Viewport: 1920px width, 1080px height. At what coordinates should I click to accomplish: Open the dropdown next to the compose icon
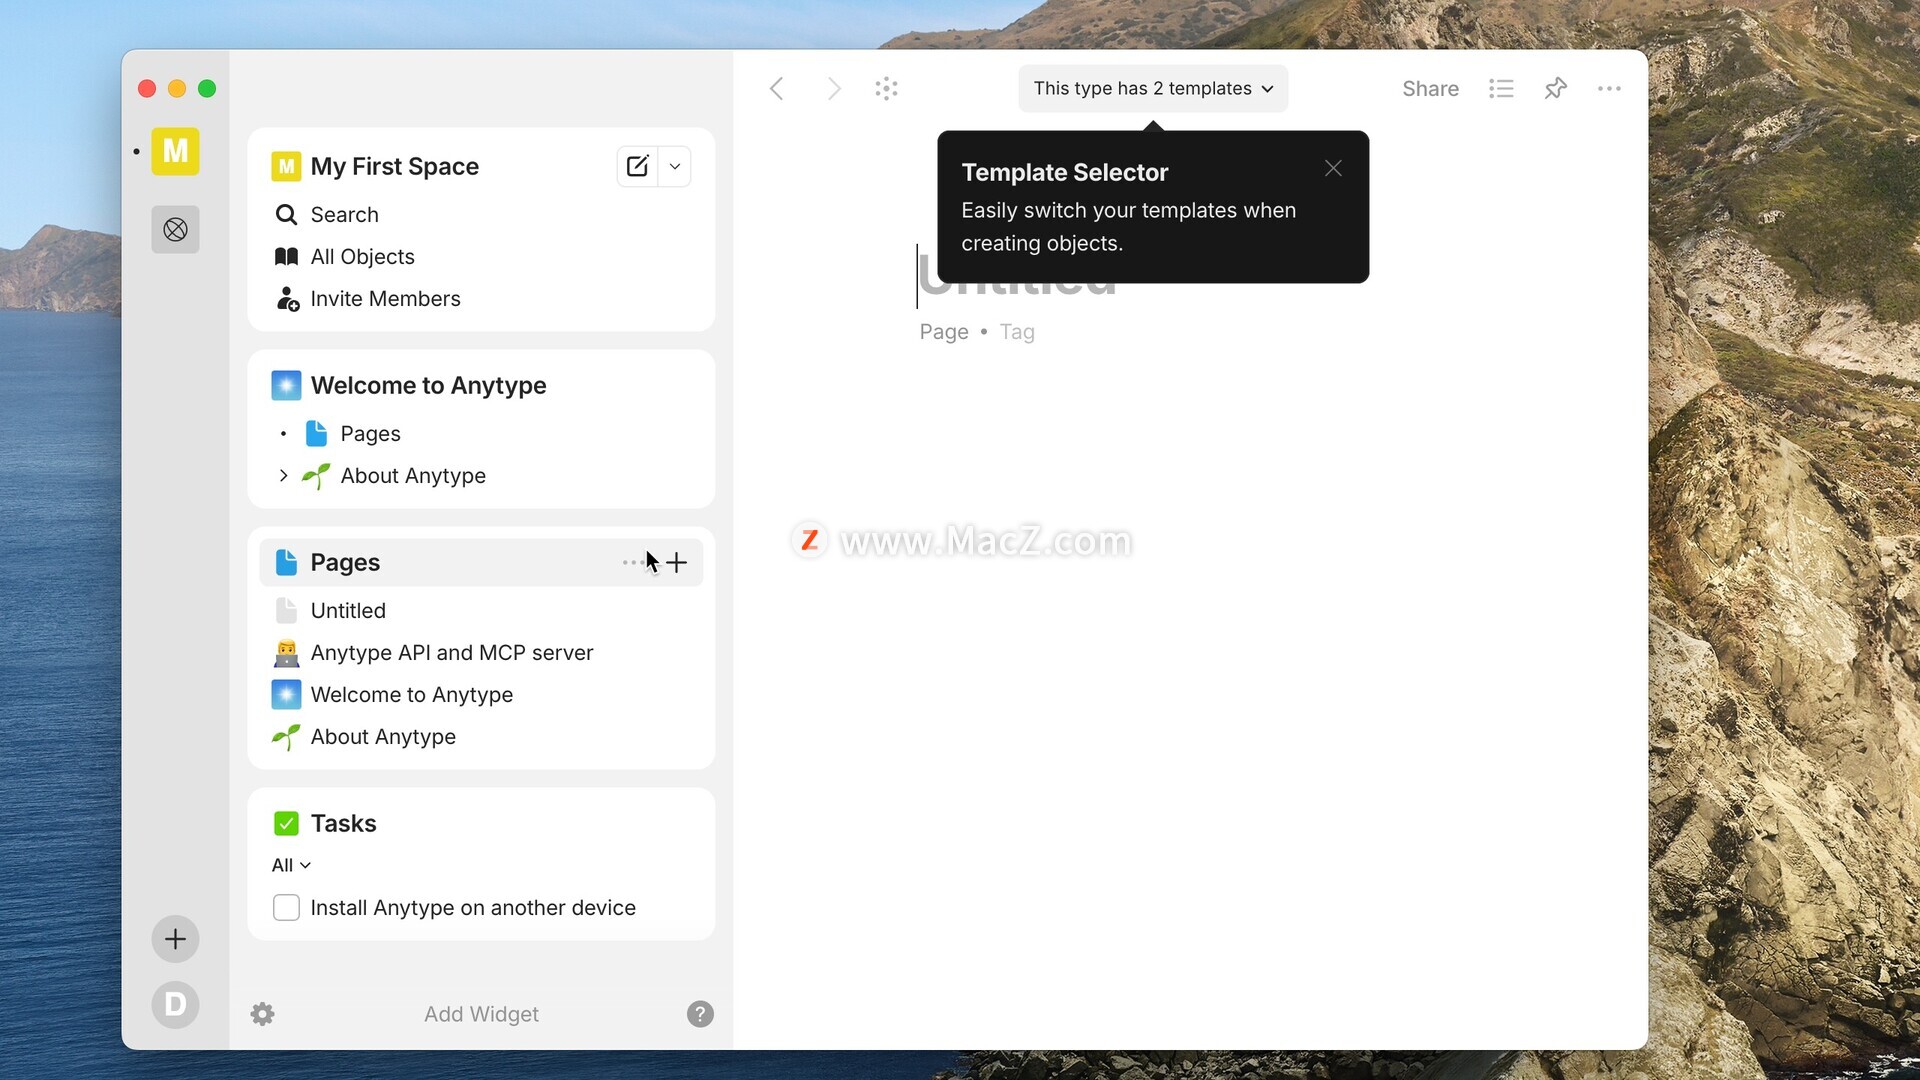(x=675, y=166)
